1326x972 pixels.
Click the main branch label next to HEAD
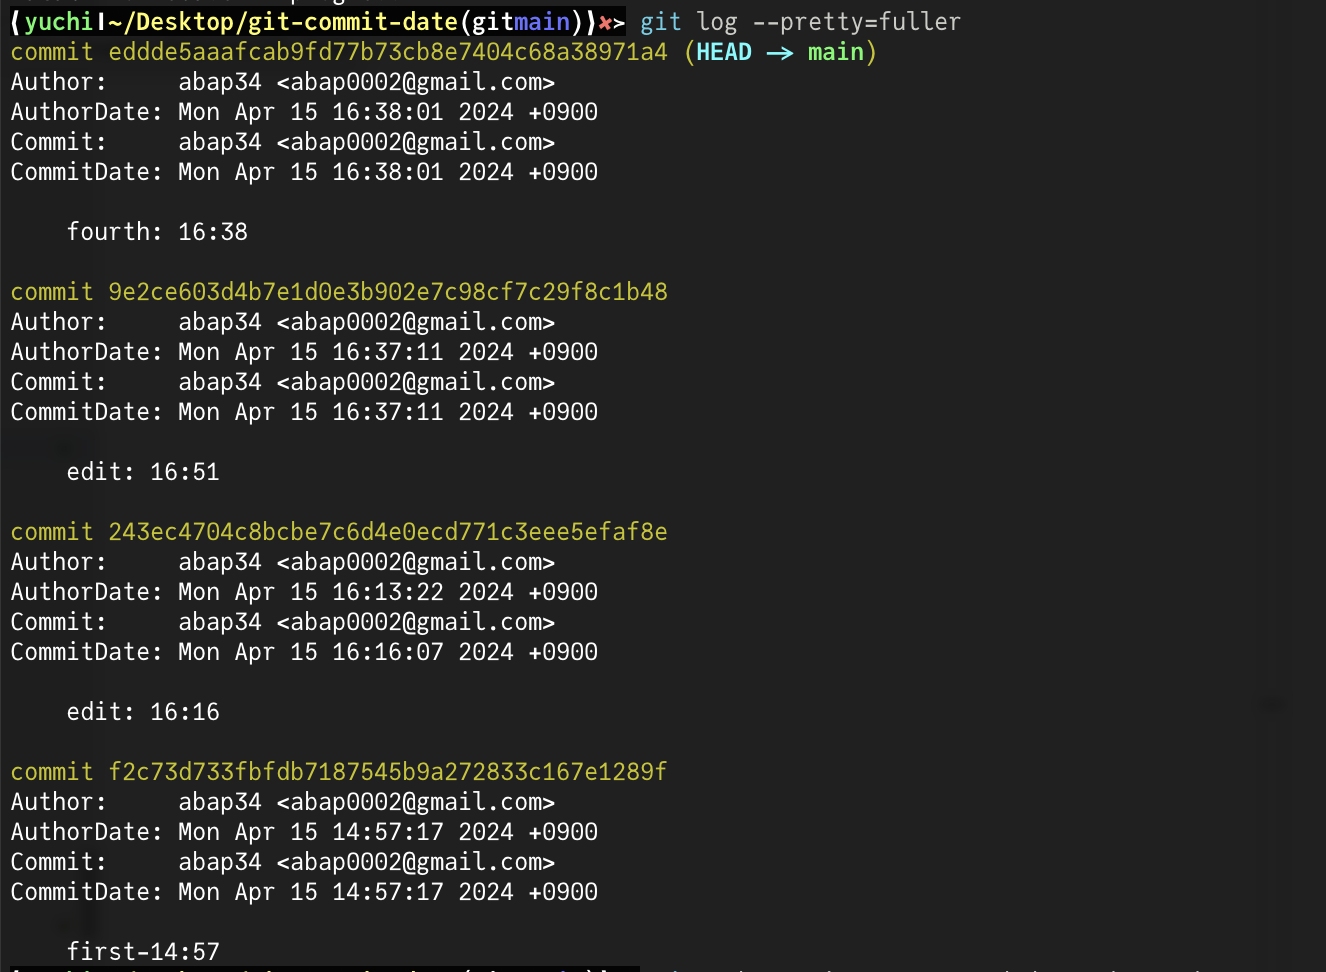(836, 52)
